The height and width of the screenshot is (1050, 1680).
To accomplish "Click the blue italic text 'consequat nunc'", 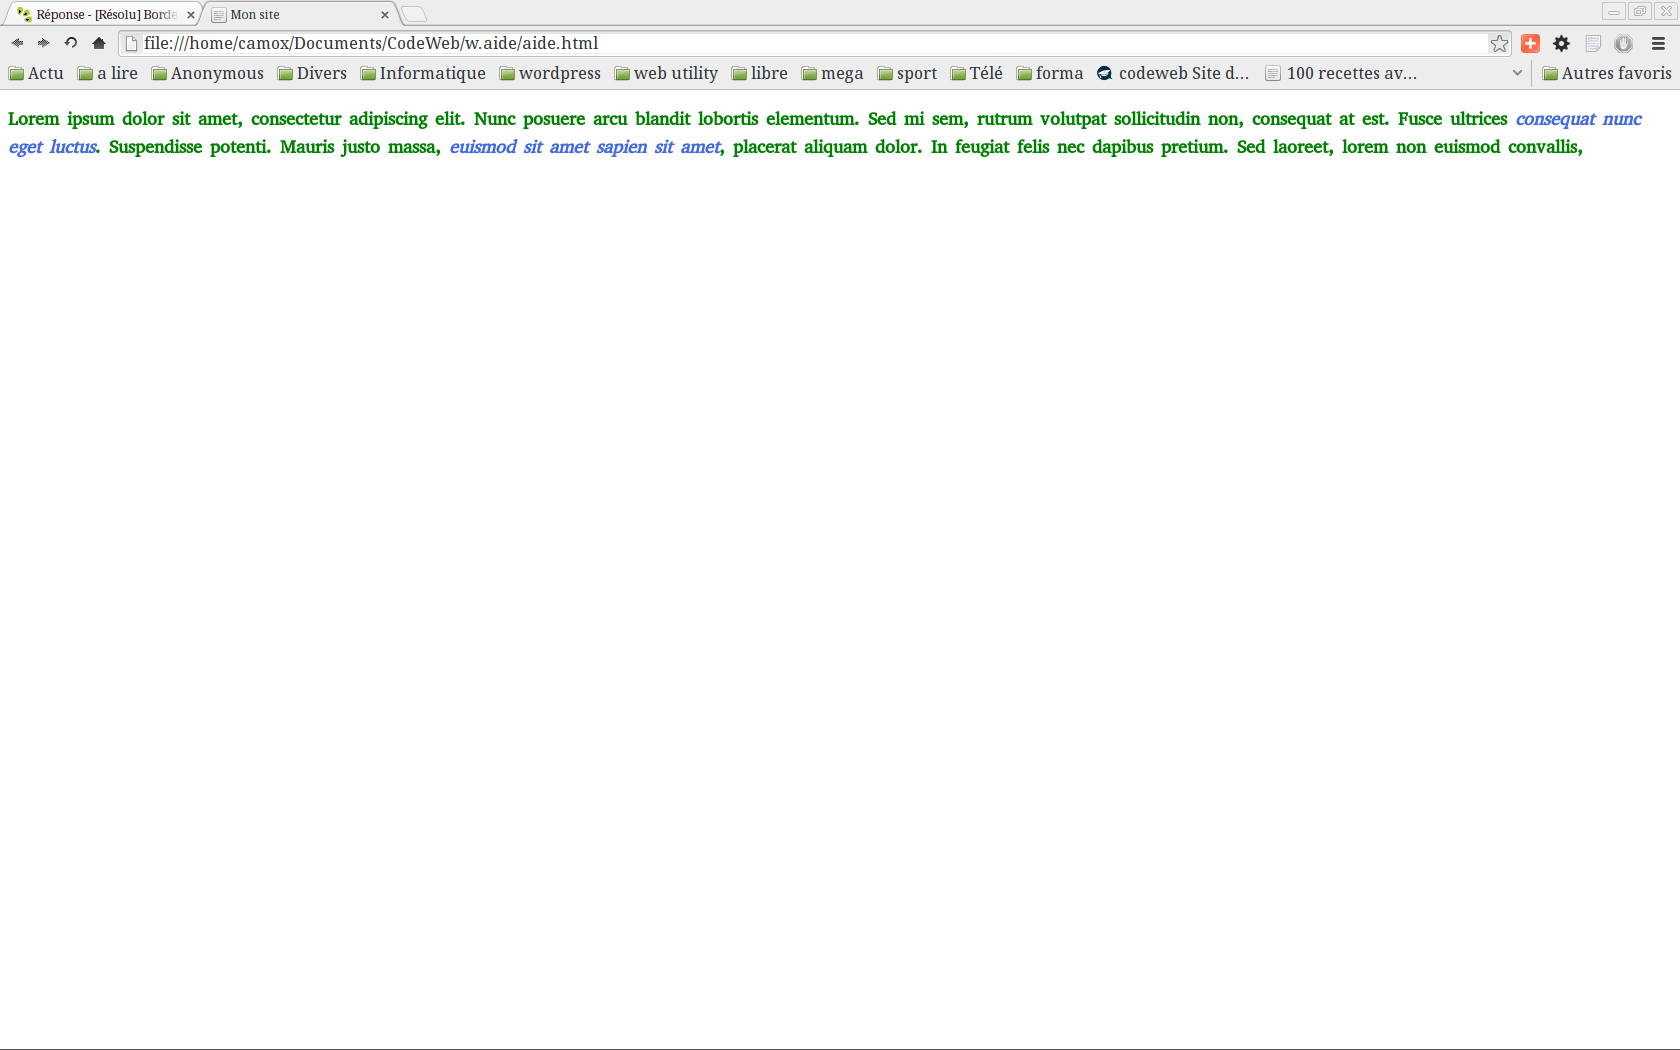I will [x=1579, y=119].
